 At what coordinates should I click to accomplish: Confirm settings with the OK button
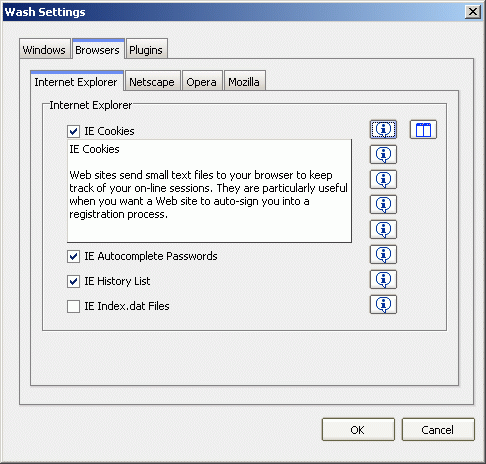(358, 430)
